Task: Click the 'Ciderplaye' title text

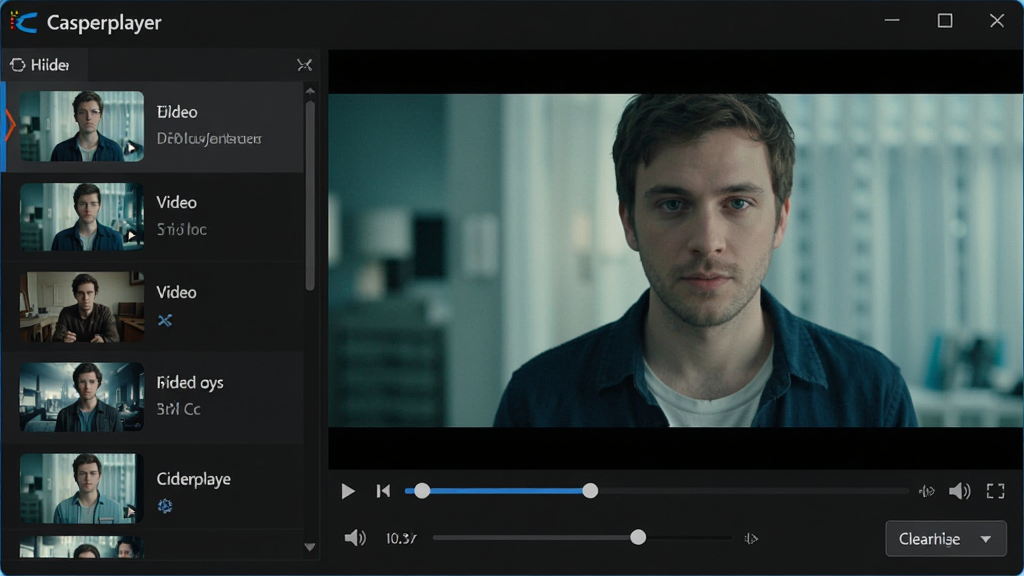Action: click(193, 479)
